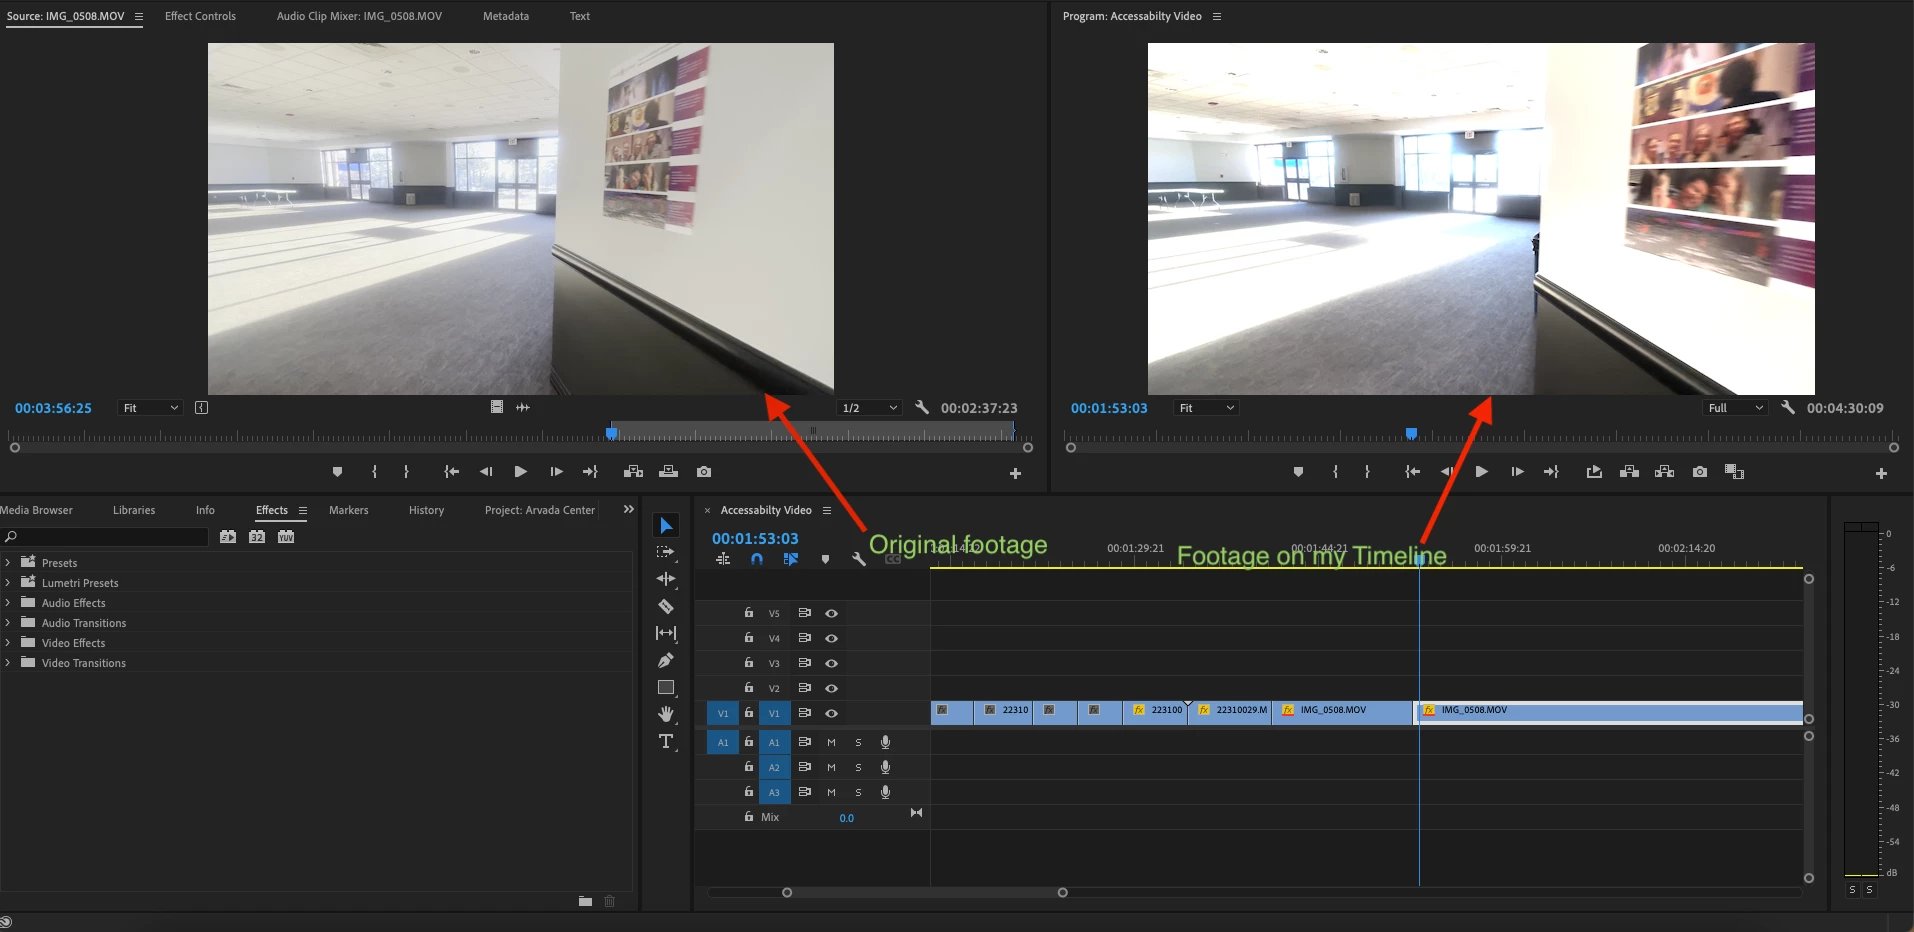Open Source monitor button editor plus
1914x932 pixels.
point(1015,474)
